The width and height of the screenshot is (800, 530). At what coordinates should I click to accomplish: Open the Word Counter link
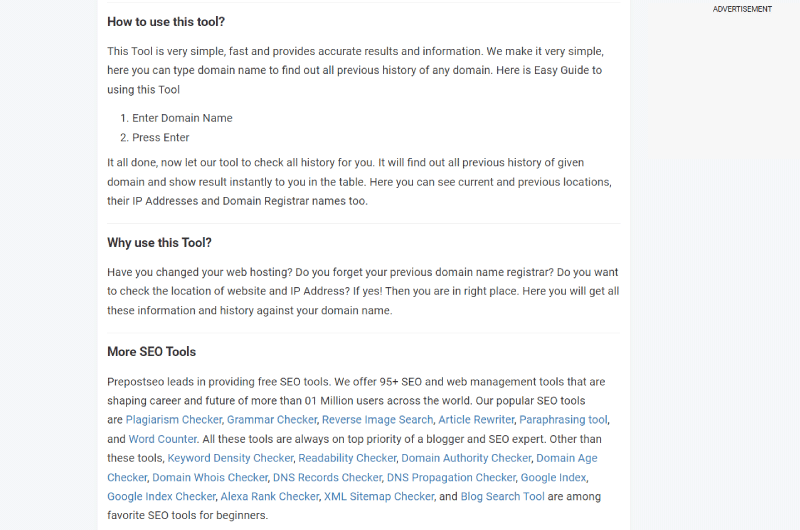[x=162, y=439]
